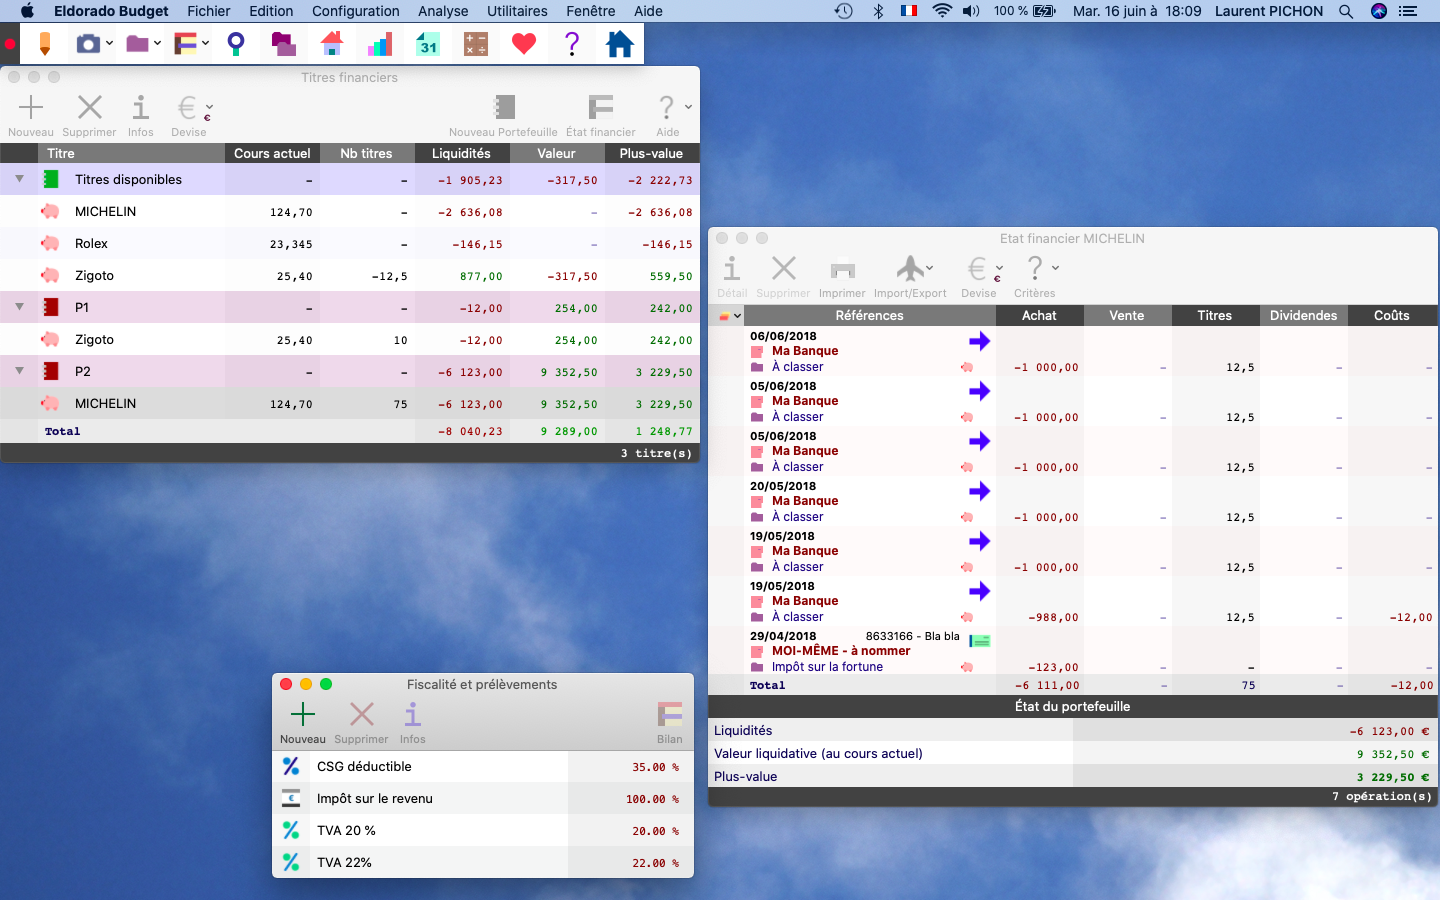
Task: Click the dark blue house icon
Action: click(x=620, y=44)
